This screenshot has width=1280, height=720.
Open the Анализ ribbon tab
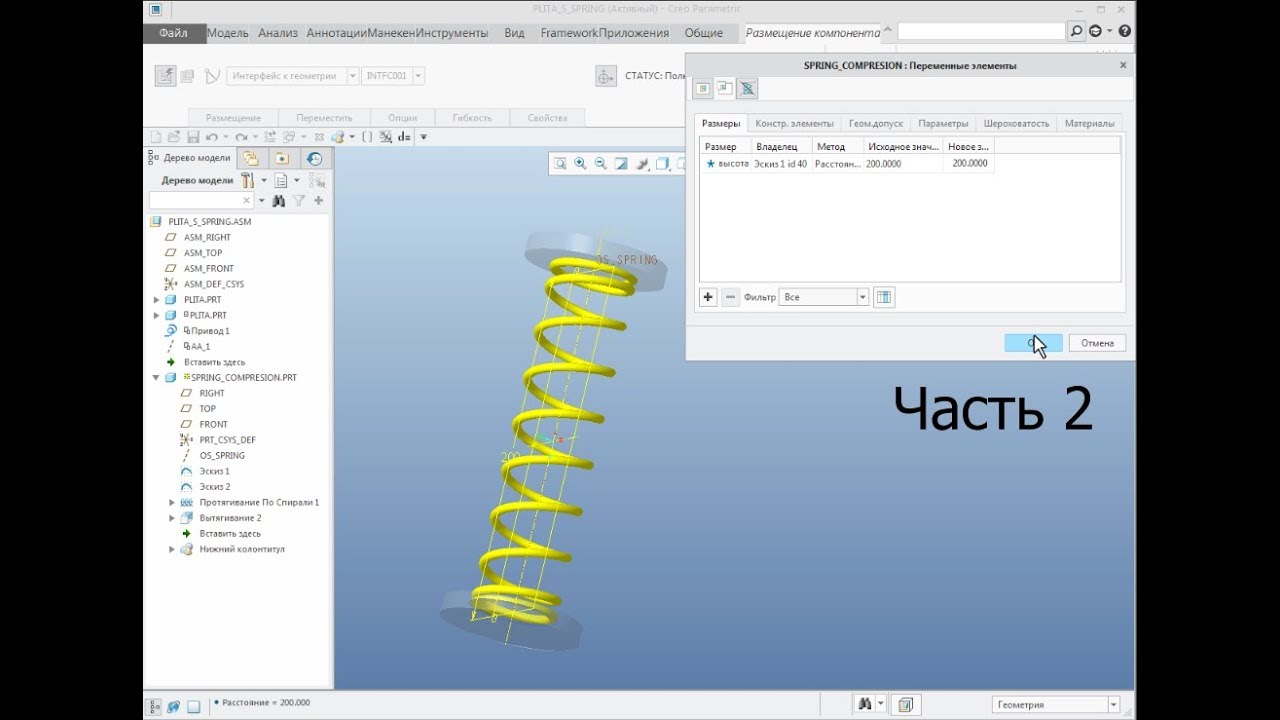[x=278, y=33]
